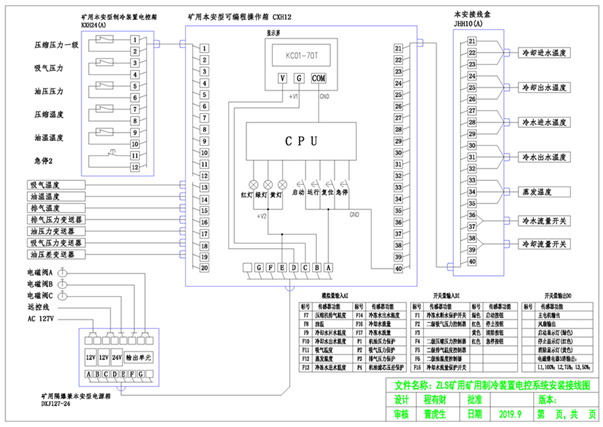Viewport: 603px width, 427px height.
Task: Click the 急停按钮 cell in DI table
Action: pos(500,342)
